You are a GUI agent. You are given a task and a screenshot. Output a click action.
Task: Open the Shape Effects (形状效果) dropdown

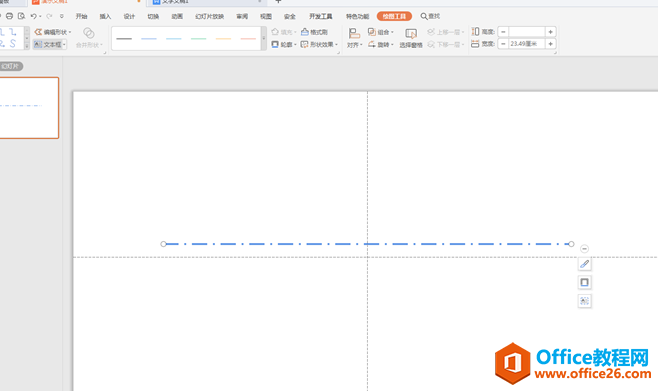319,44
